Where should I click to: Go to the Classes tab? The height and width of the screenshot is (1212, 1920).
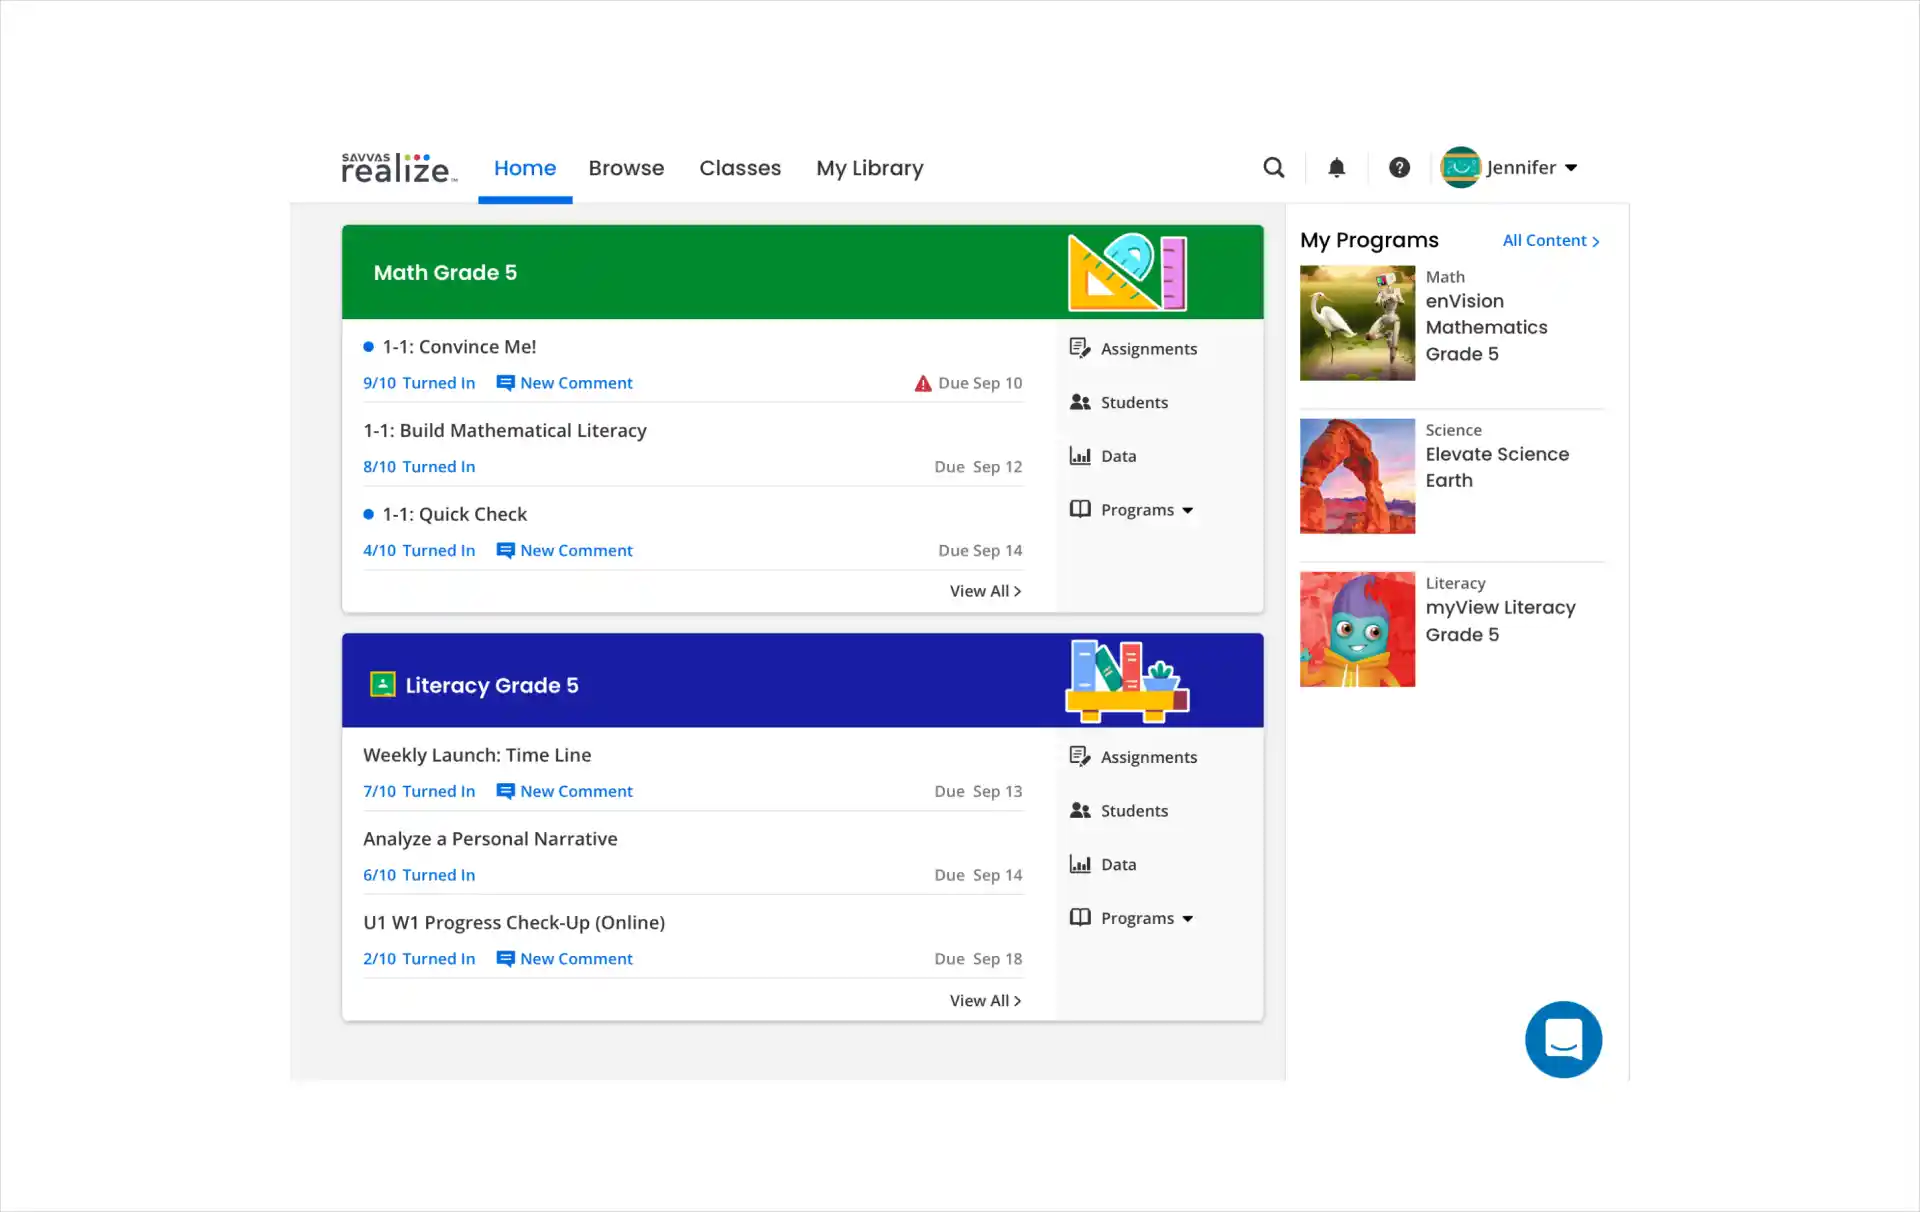click(740, 168)
